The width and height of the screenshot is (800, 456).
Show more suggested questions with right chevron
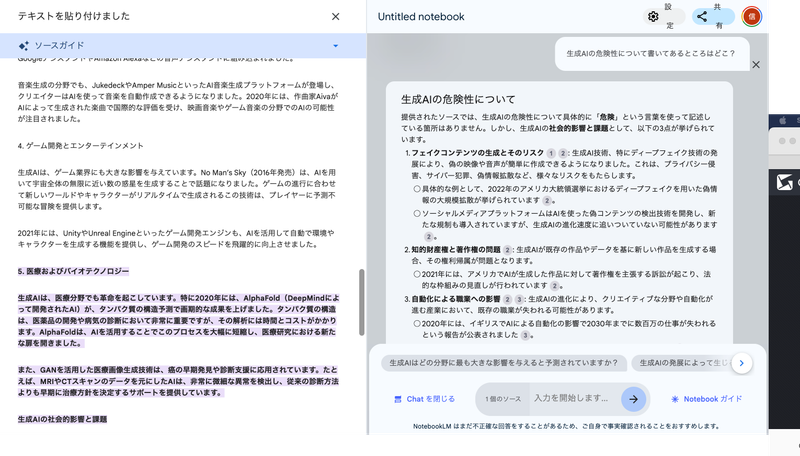coord(741,363)
